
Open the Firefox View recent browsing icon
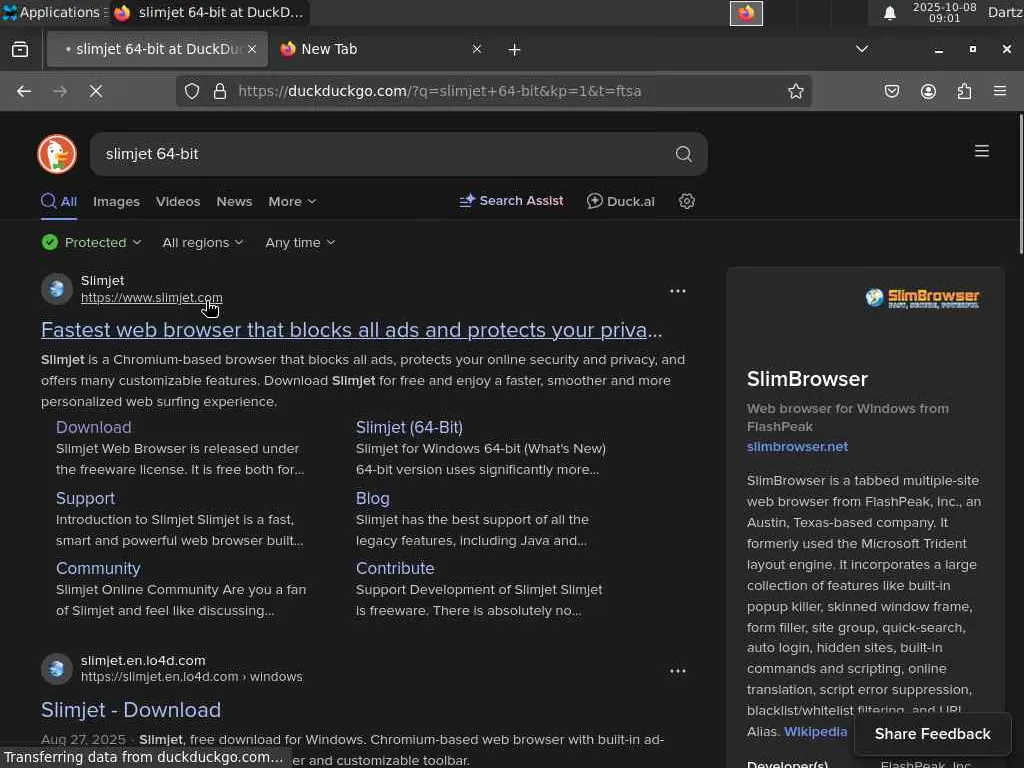(x=20, y=50)
